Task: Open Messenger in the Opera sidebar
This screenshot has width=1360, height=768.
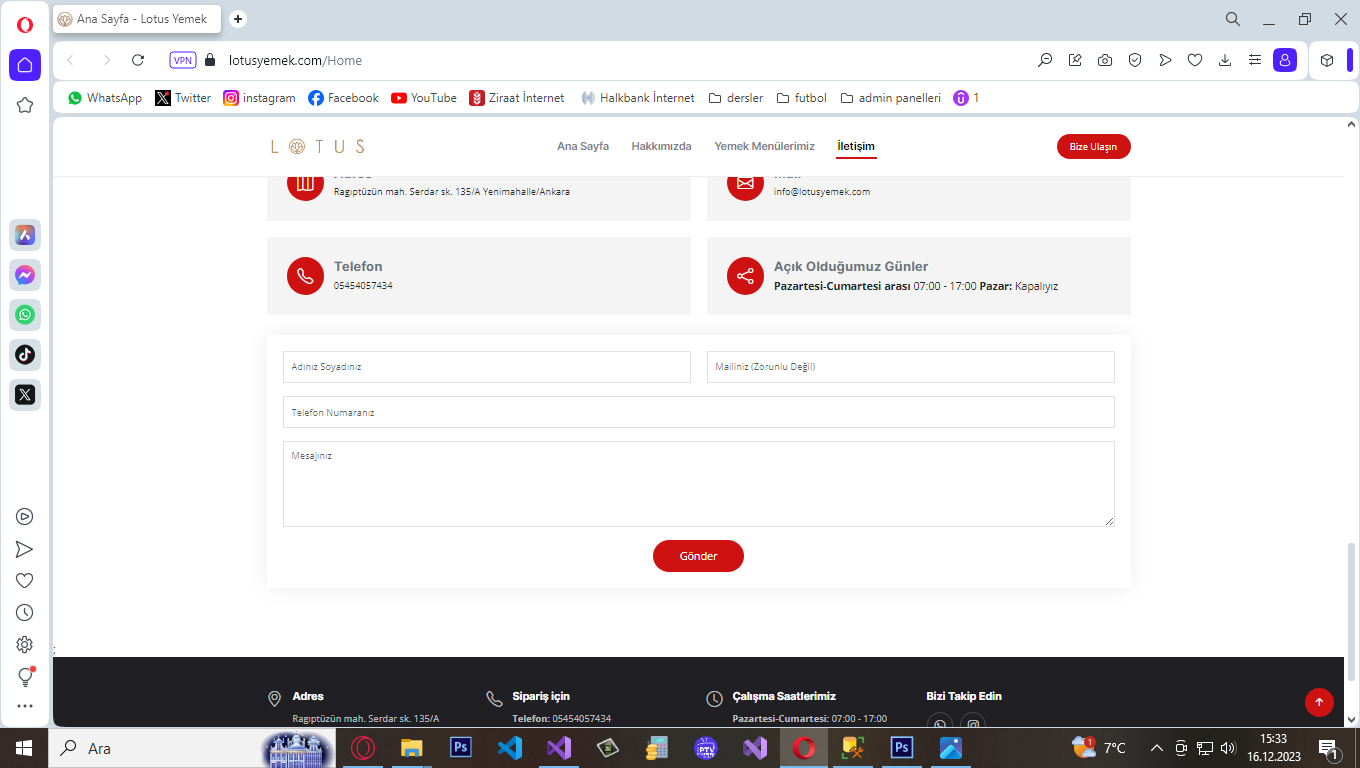Action: tap(25, 275)
